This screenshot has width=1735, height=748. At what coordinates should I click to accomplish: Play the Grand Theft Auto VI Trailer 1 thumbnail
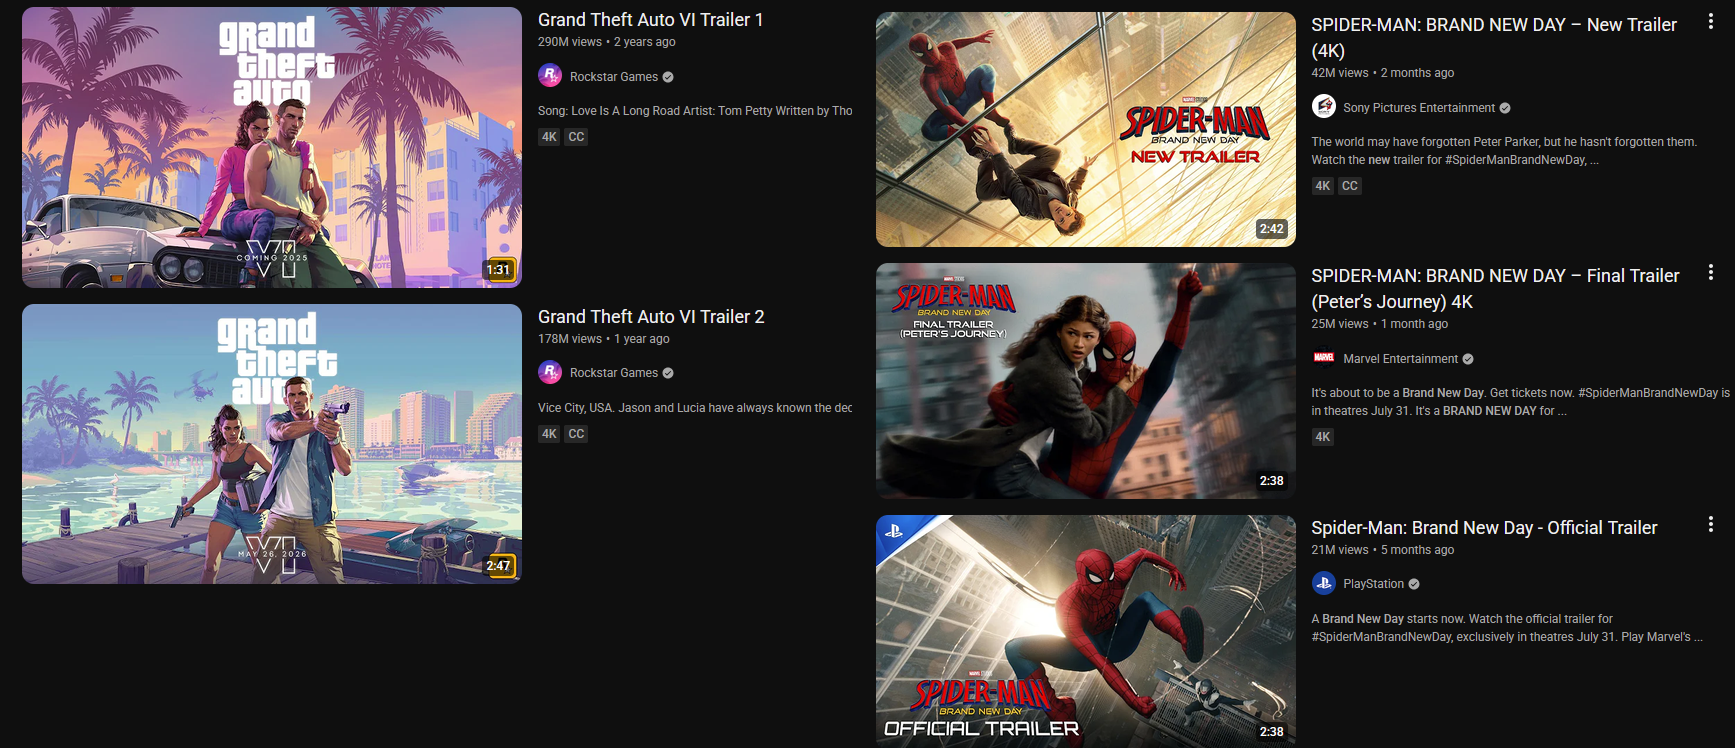272,147
